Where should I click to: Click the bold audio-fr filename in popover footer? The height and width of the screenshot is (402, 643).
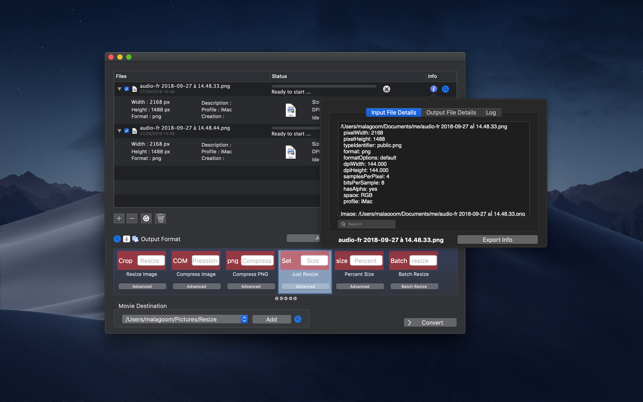391,240
